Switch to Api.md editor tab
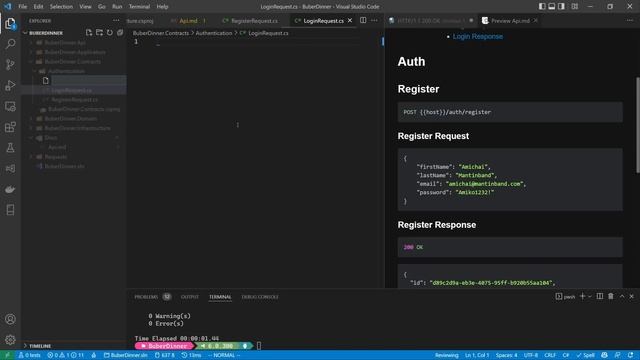The height and width of the screenshot is (360, 640). [189, 21]
